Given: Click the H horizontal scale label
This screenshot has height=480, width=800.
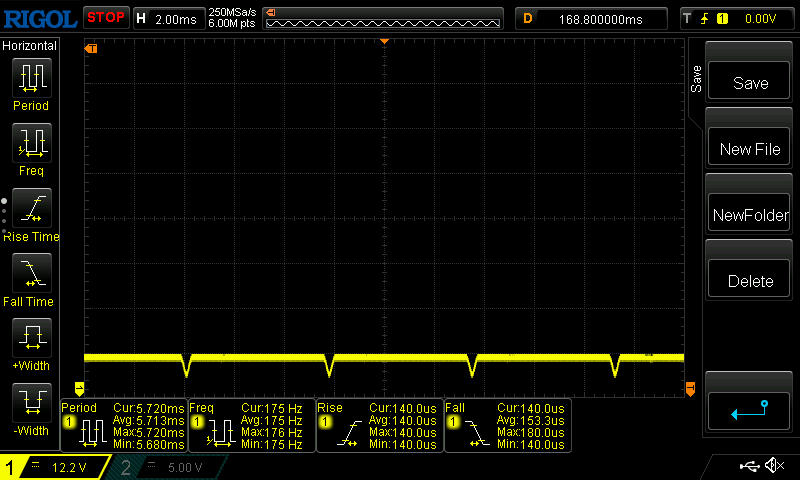Looking at the screenshot, I should pos(141,19).
